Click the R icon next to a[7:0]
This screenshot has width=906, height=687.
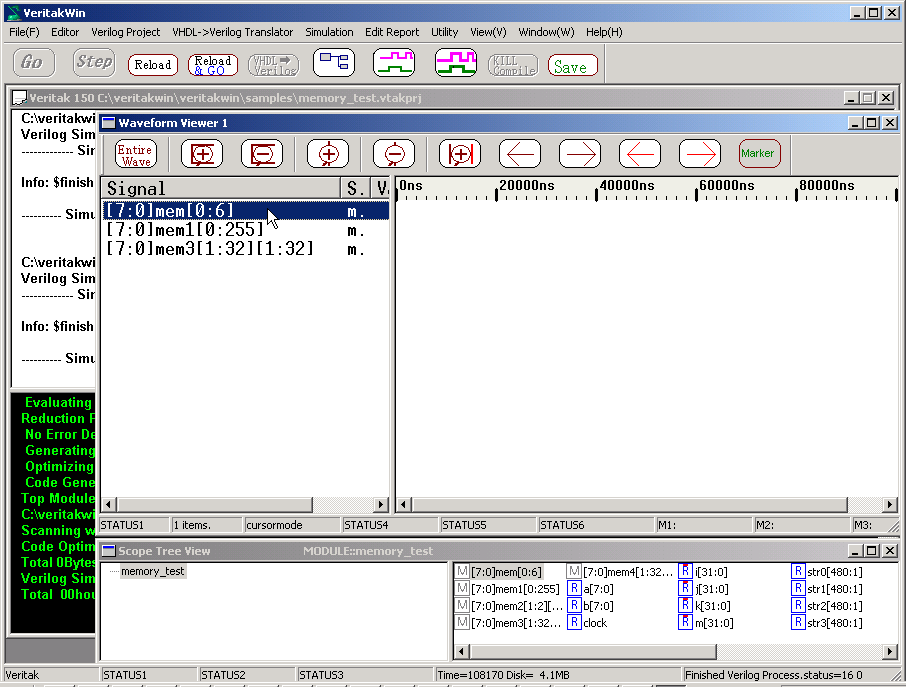574,589
